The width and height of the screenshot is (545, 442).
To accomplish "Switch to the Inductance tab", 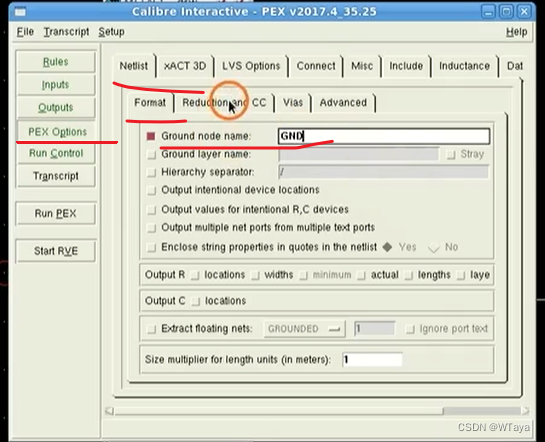I will click(464, 66).
